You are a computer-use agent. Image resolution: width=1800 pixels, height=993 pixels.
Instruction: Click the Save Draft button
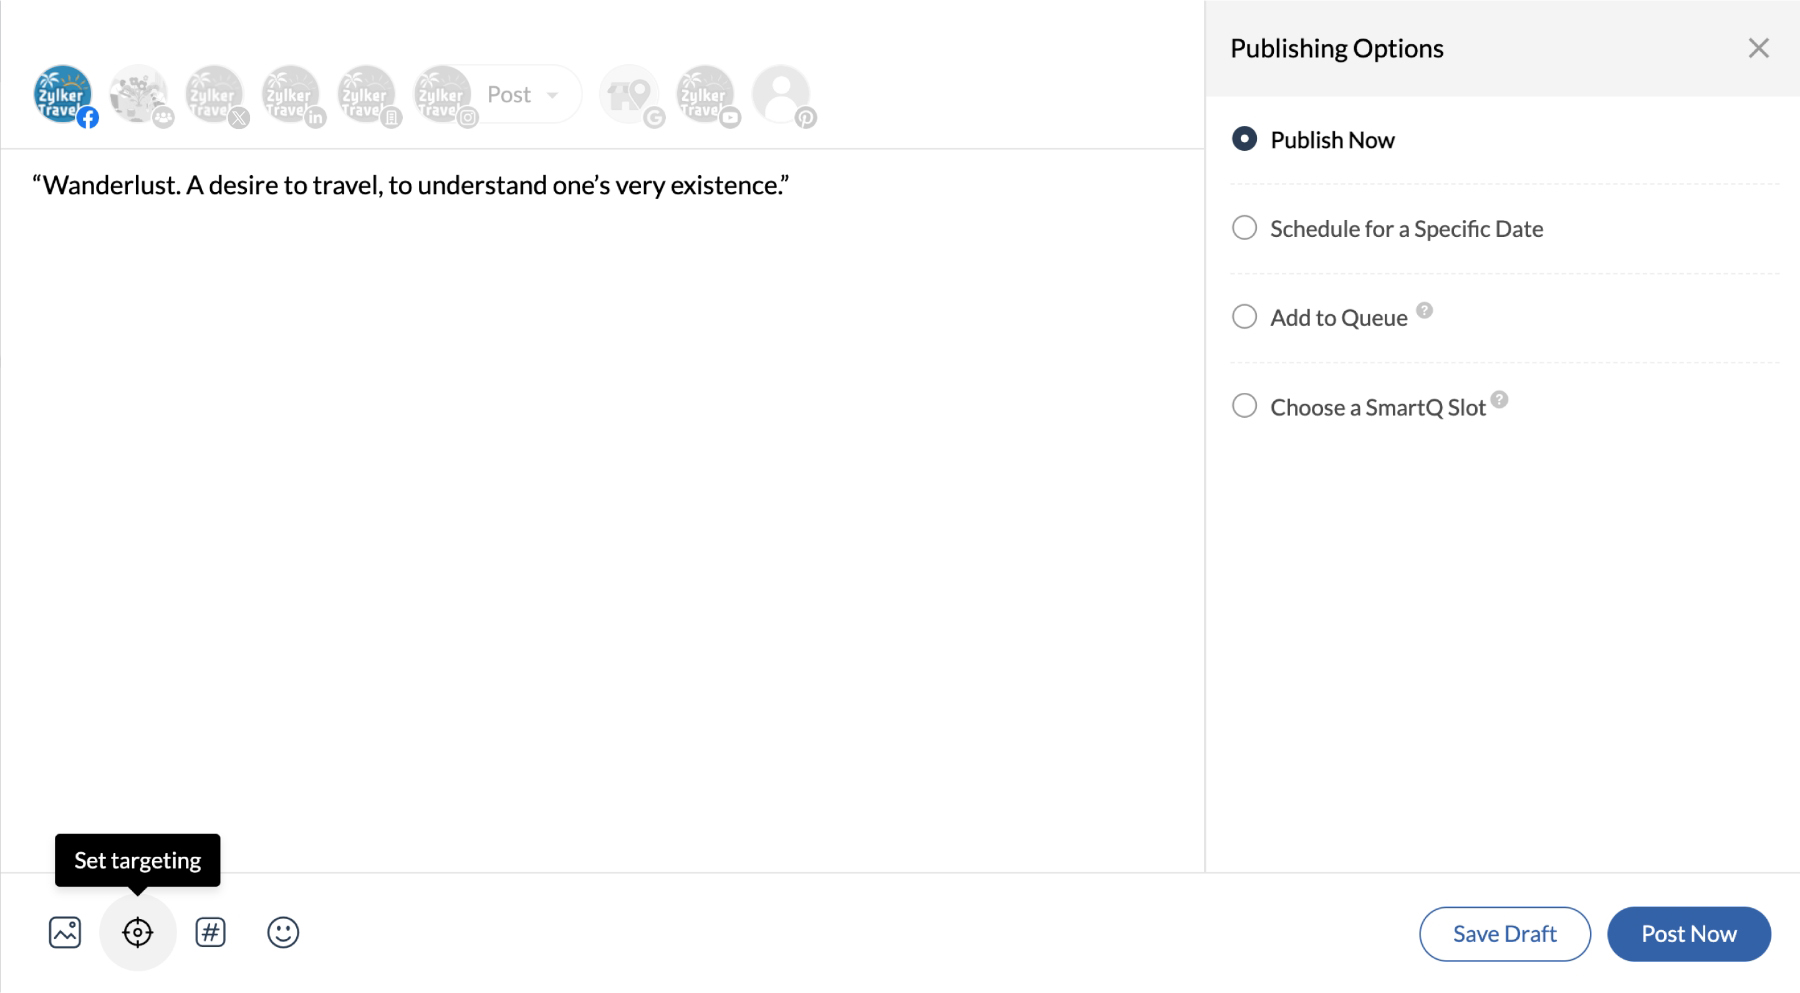(1504, 934)
